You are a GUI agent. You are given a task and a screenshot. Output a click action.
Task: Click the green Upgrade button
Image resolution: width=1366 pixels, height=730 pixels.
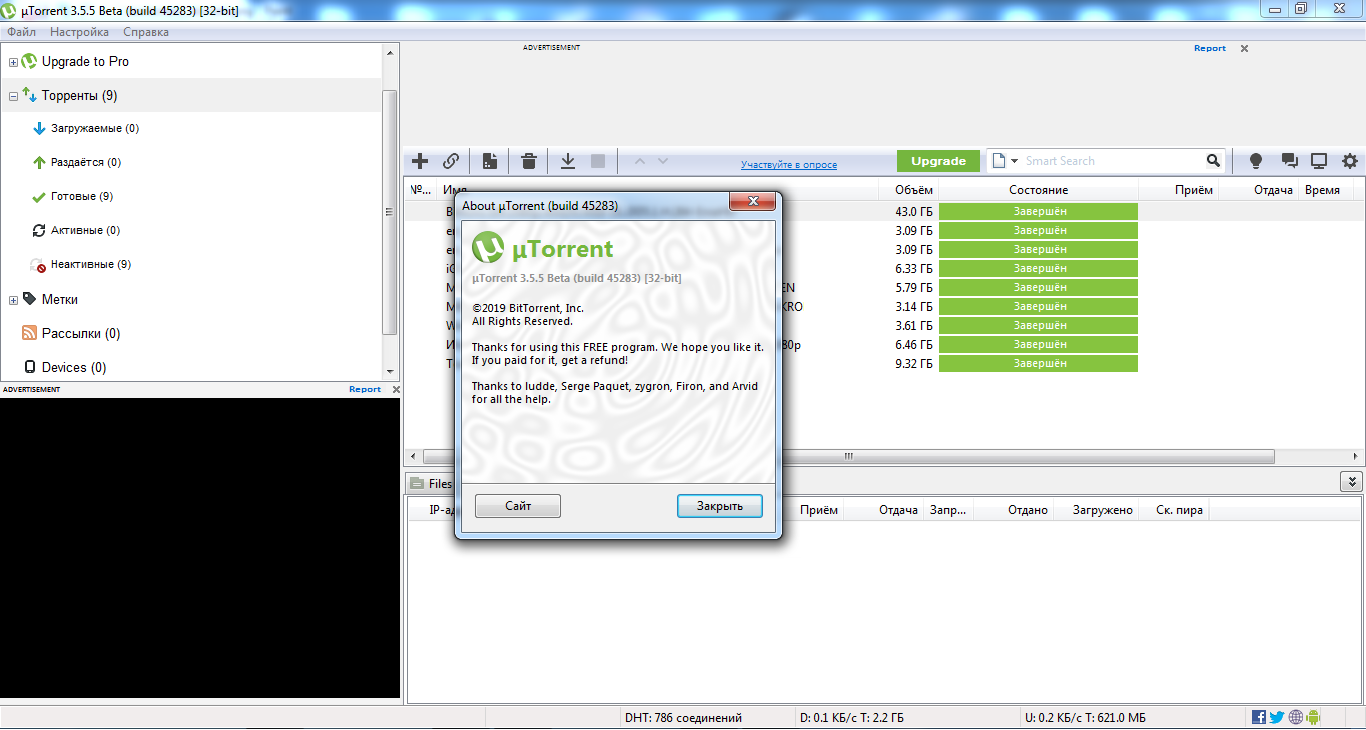[x=938, y=161]
